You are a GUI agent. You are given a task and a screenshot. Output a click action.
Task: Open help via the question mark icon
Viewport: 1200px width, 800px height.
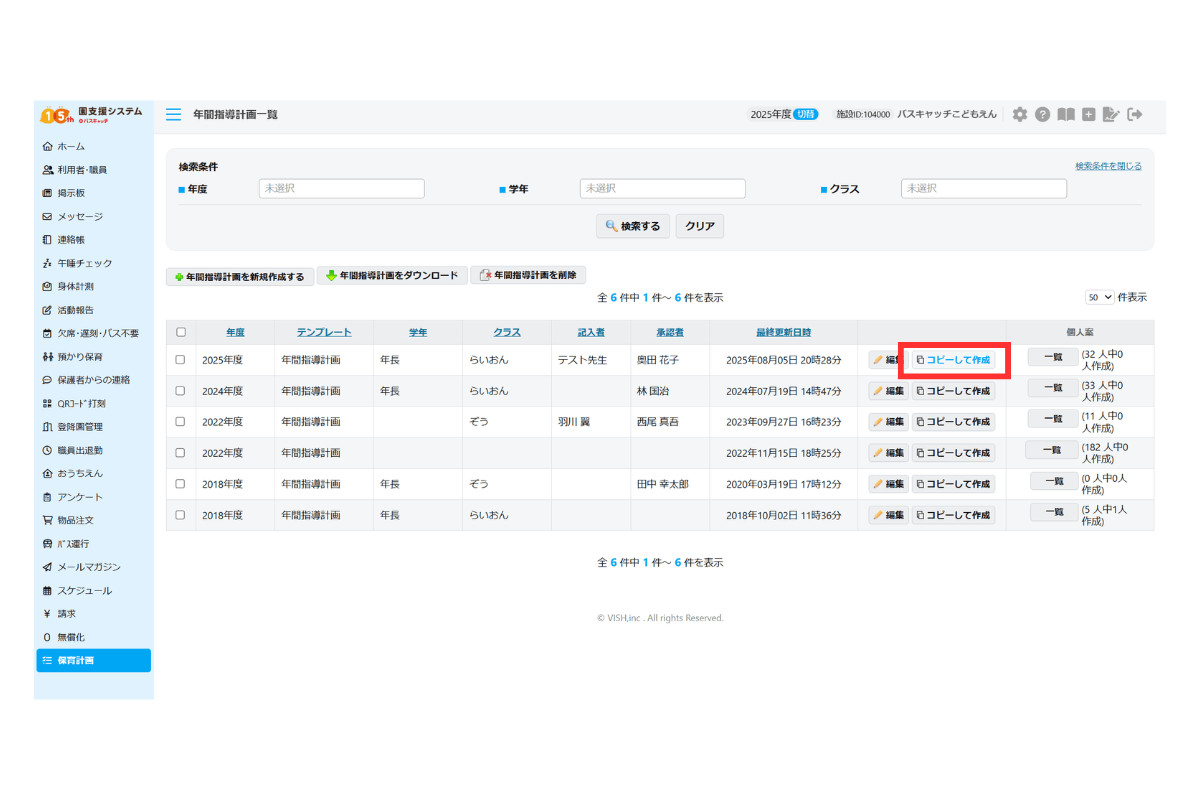1042,114
